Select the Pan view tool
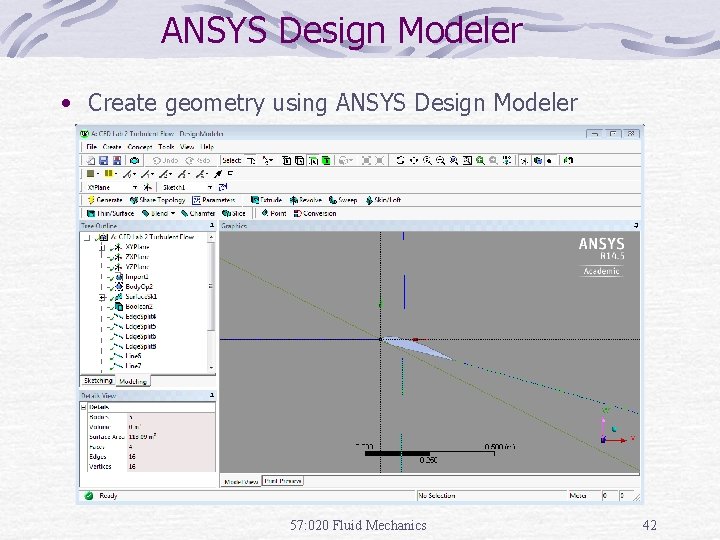 pos(414,160)
